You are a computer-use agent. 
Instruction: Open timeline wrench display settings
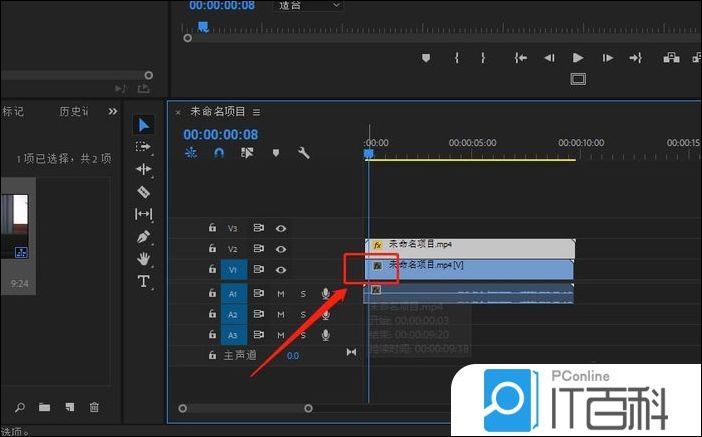coord(304,153)
